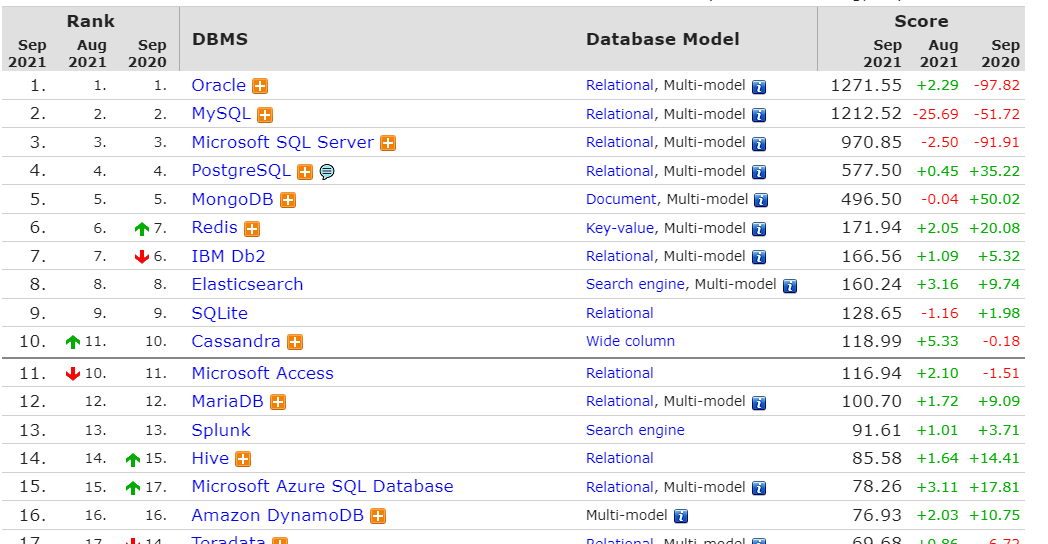Click the Relational link in Microsoft Access row
Image resolution: width=1048 pixels, height=544 pixels.
click(x=620, y=373)
